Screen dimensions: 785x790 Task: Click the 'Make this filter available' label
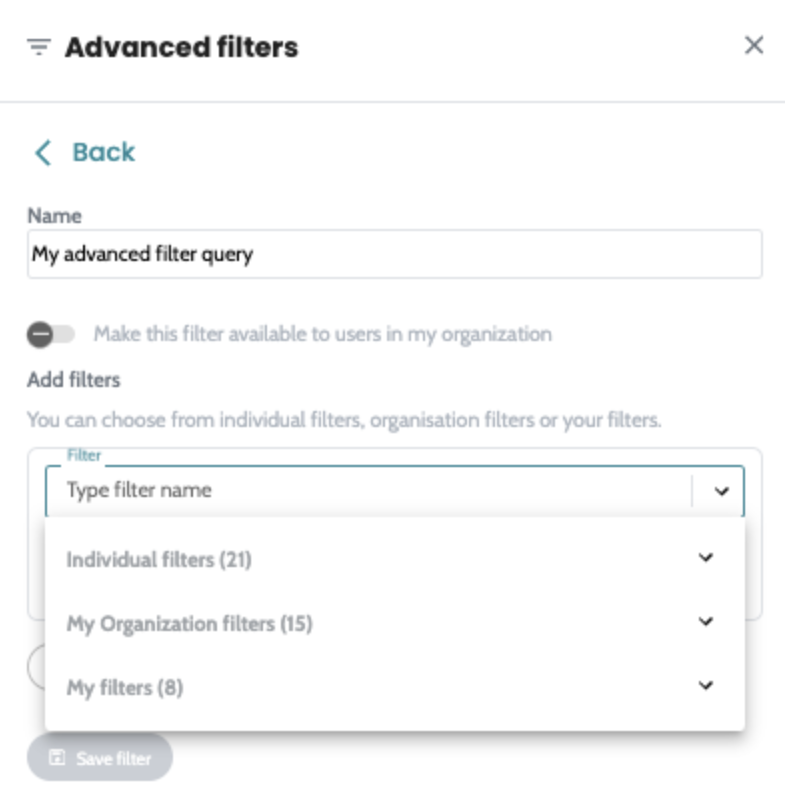coord(322,334)
